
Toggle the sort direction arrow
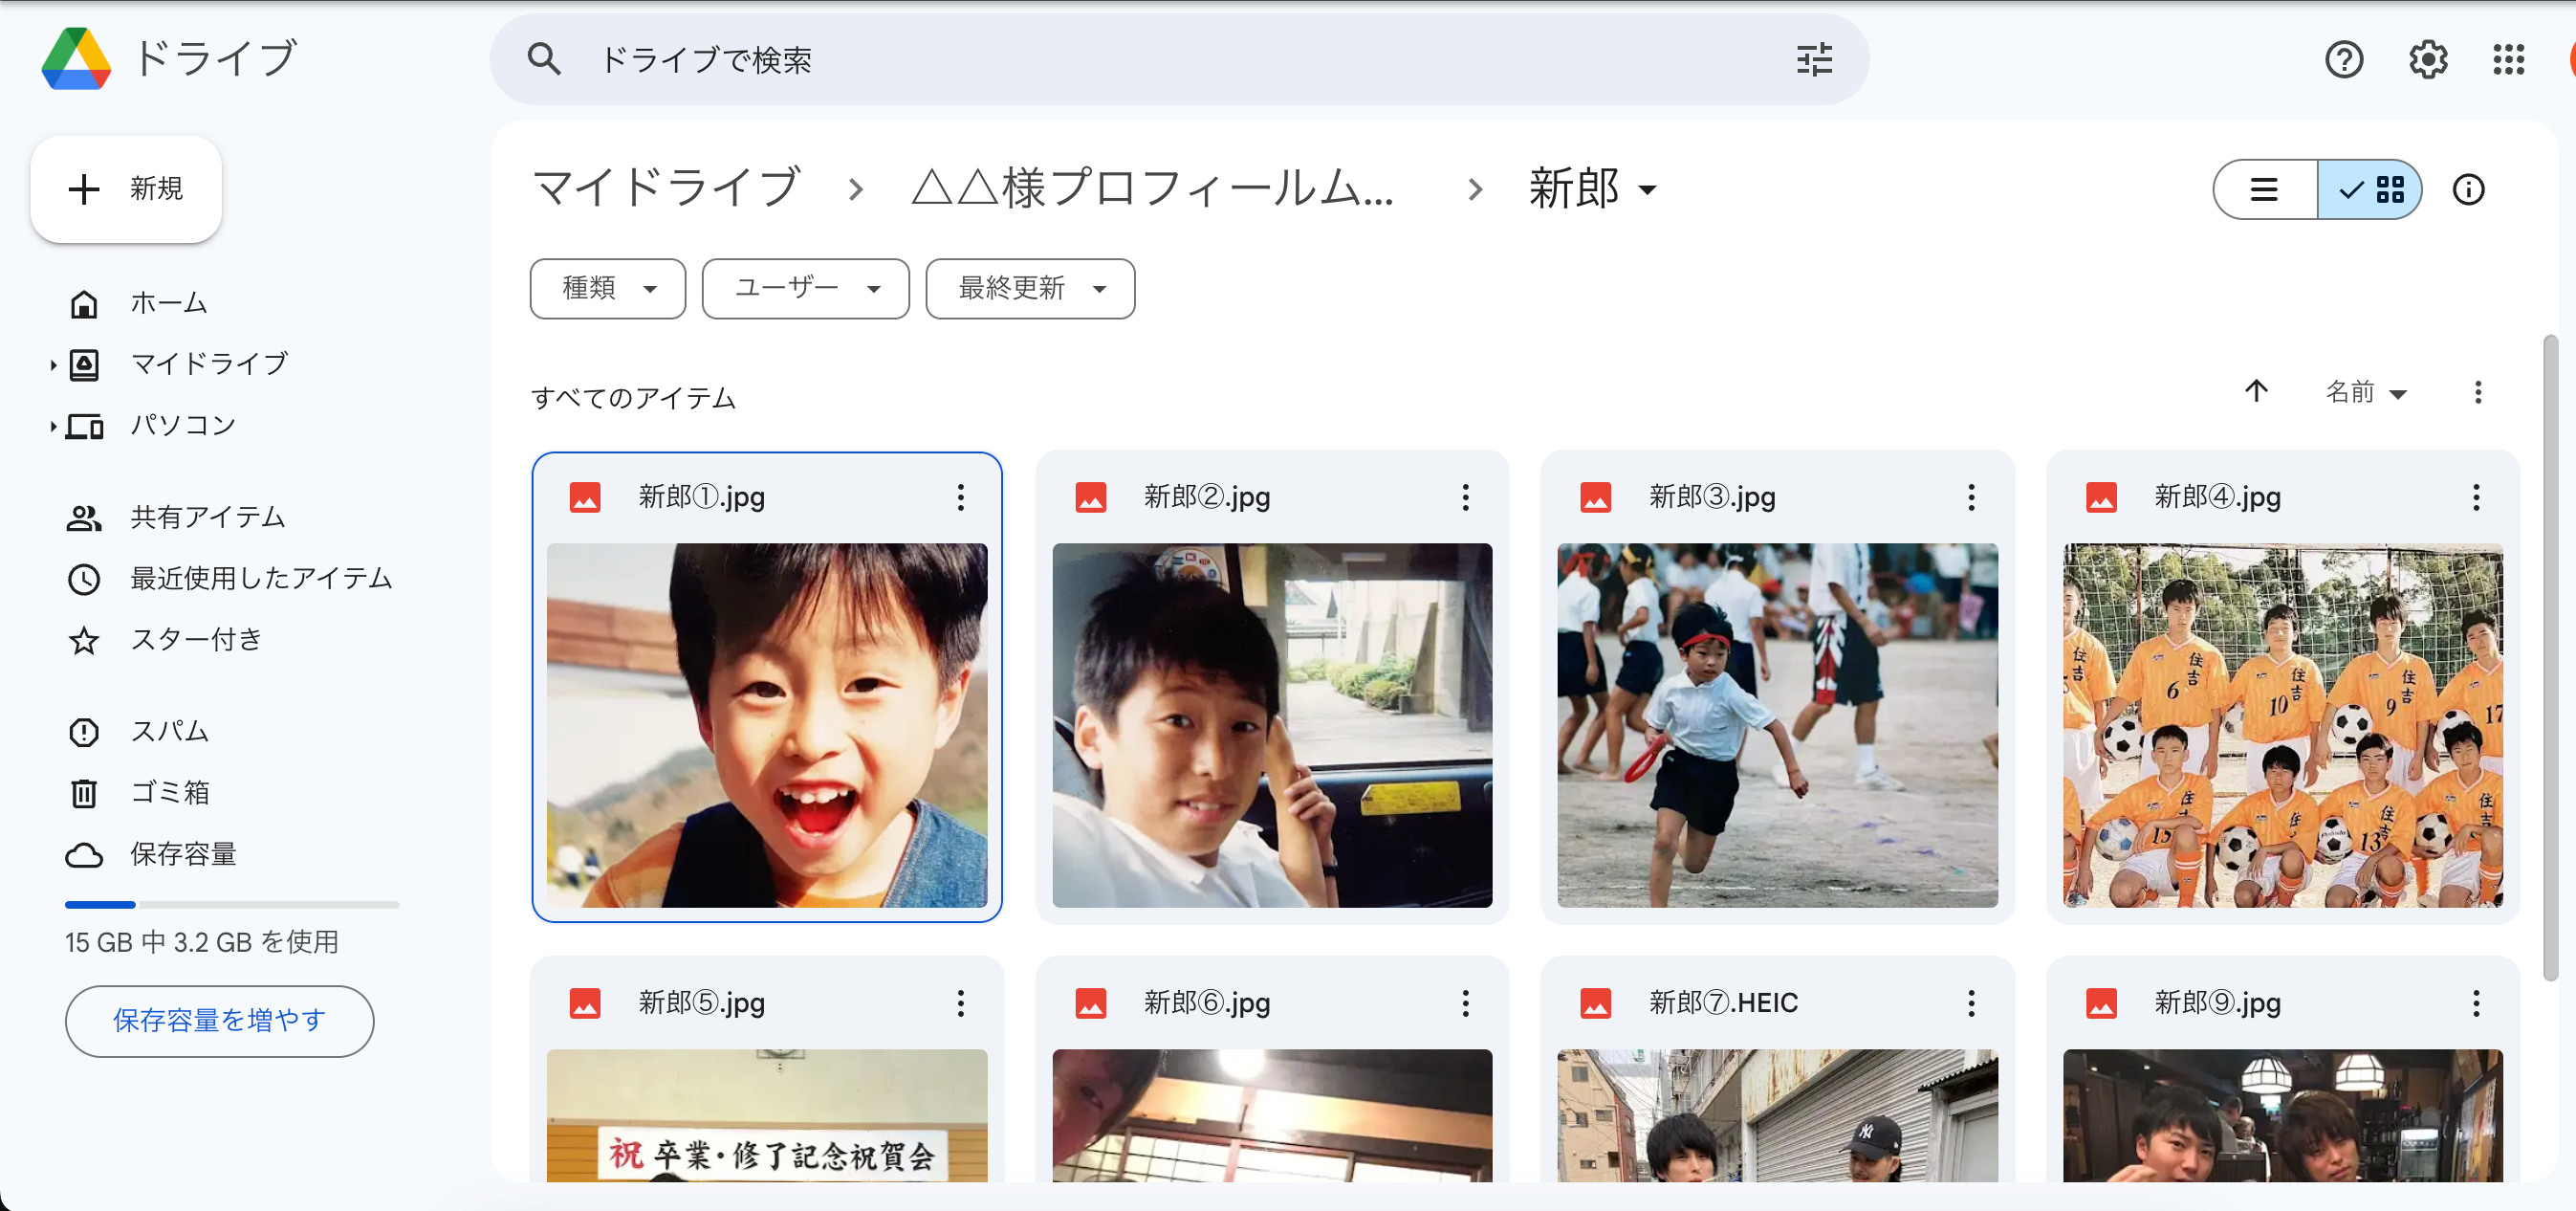(2255, 392)
